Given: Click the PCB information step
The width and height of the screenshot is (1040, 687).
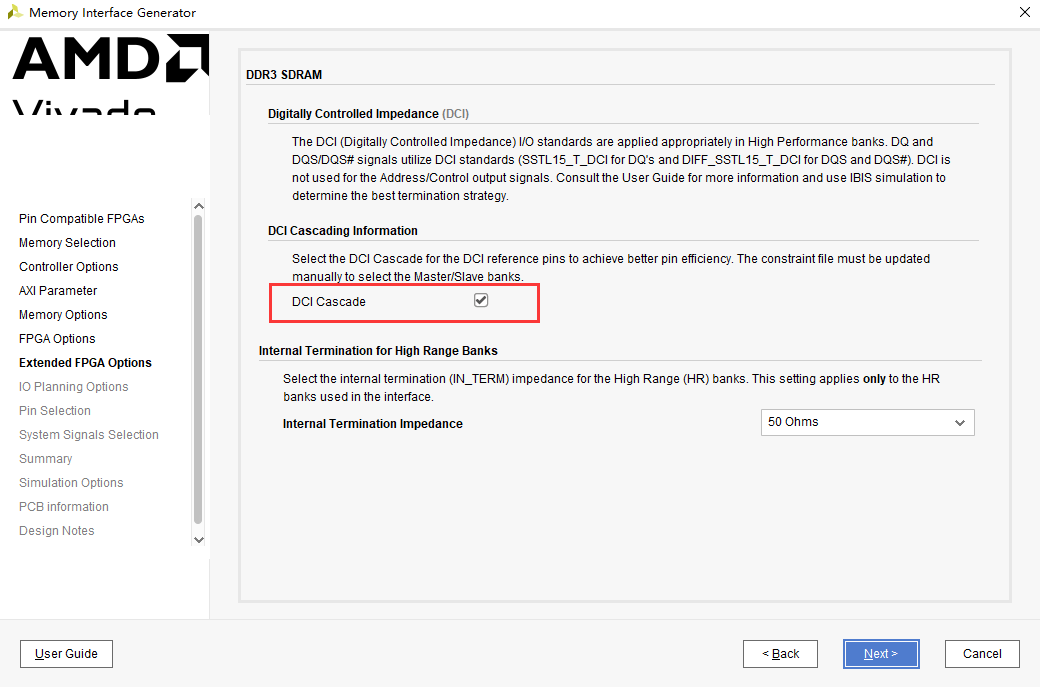Looking at the screenshot, I should 64,507.
